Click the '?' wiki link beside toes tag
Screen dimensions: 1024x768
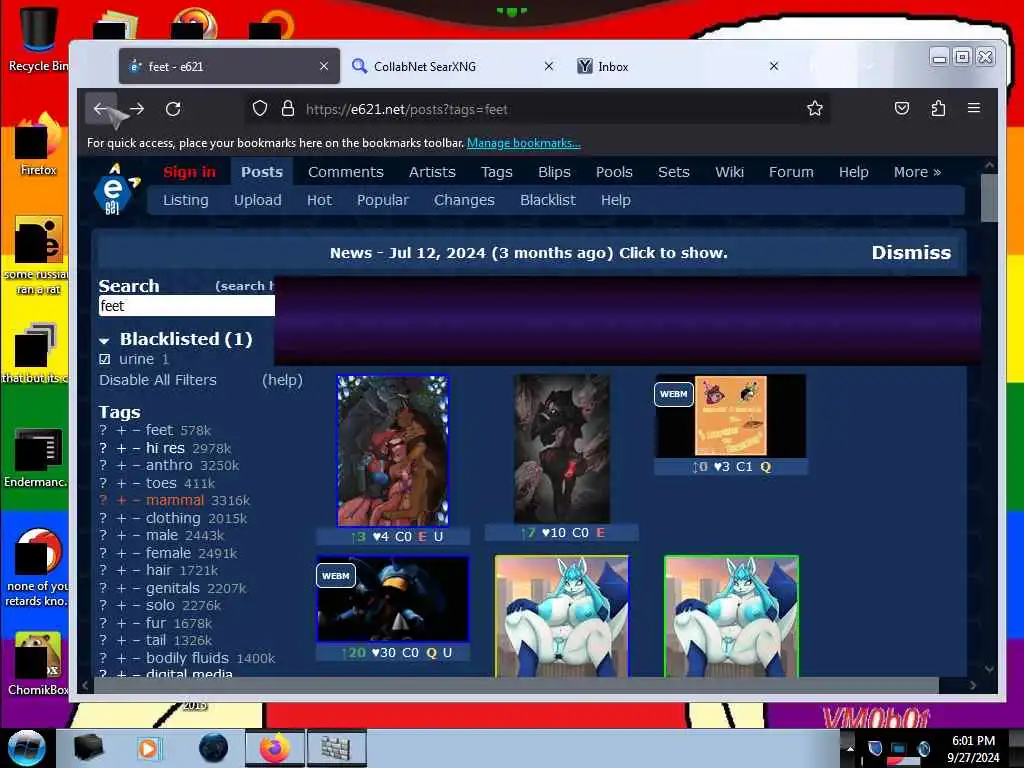point(103,483)
